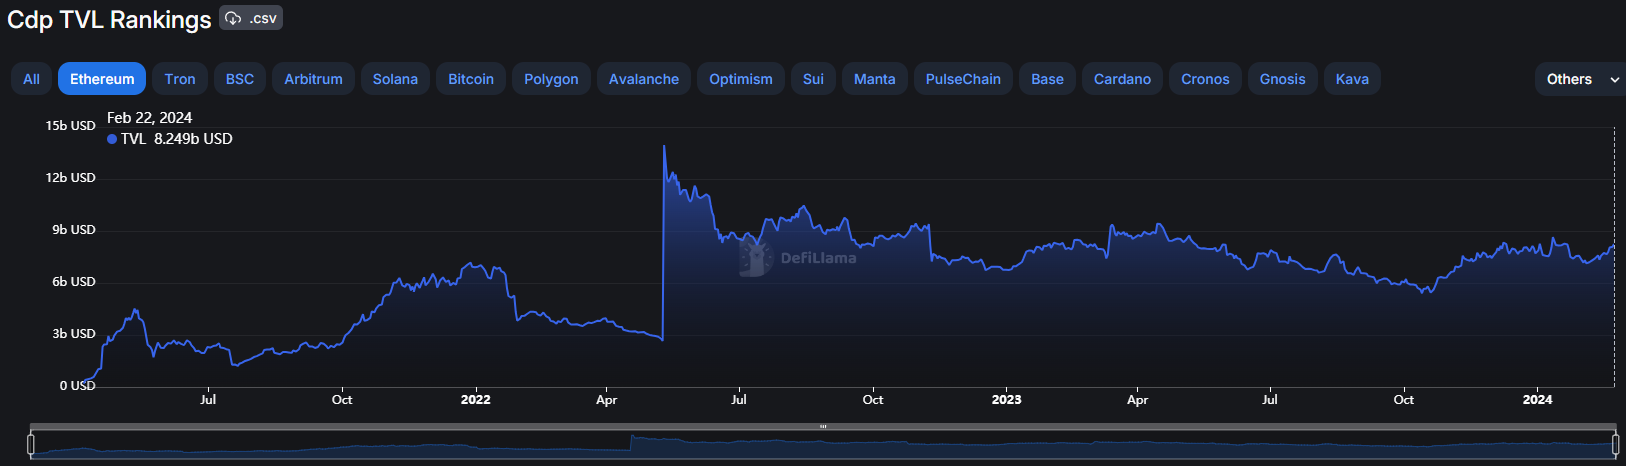Click the right handle of the range slider

tap(1615, 444)
